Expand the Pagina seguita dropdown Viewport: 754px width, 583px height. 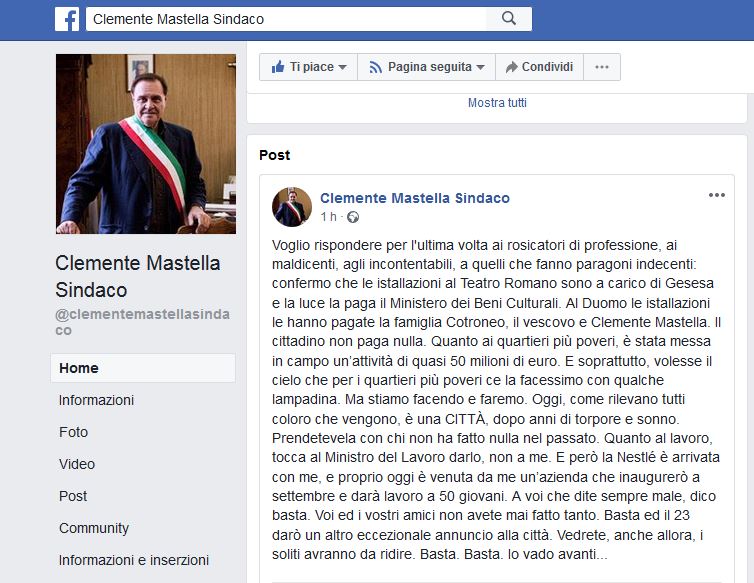point(426,67)
